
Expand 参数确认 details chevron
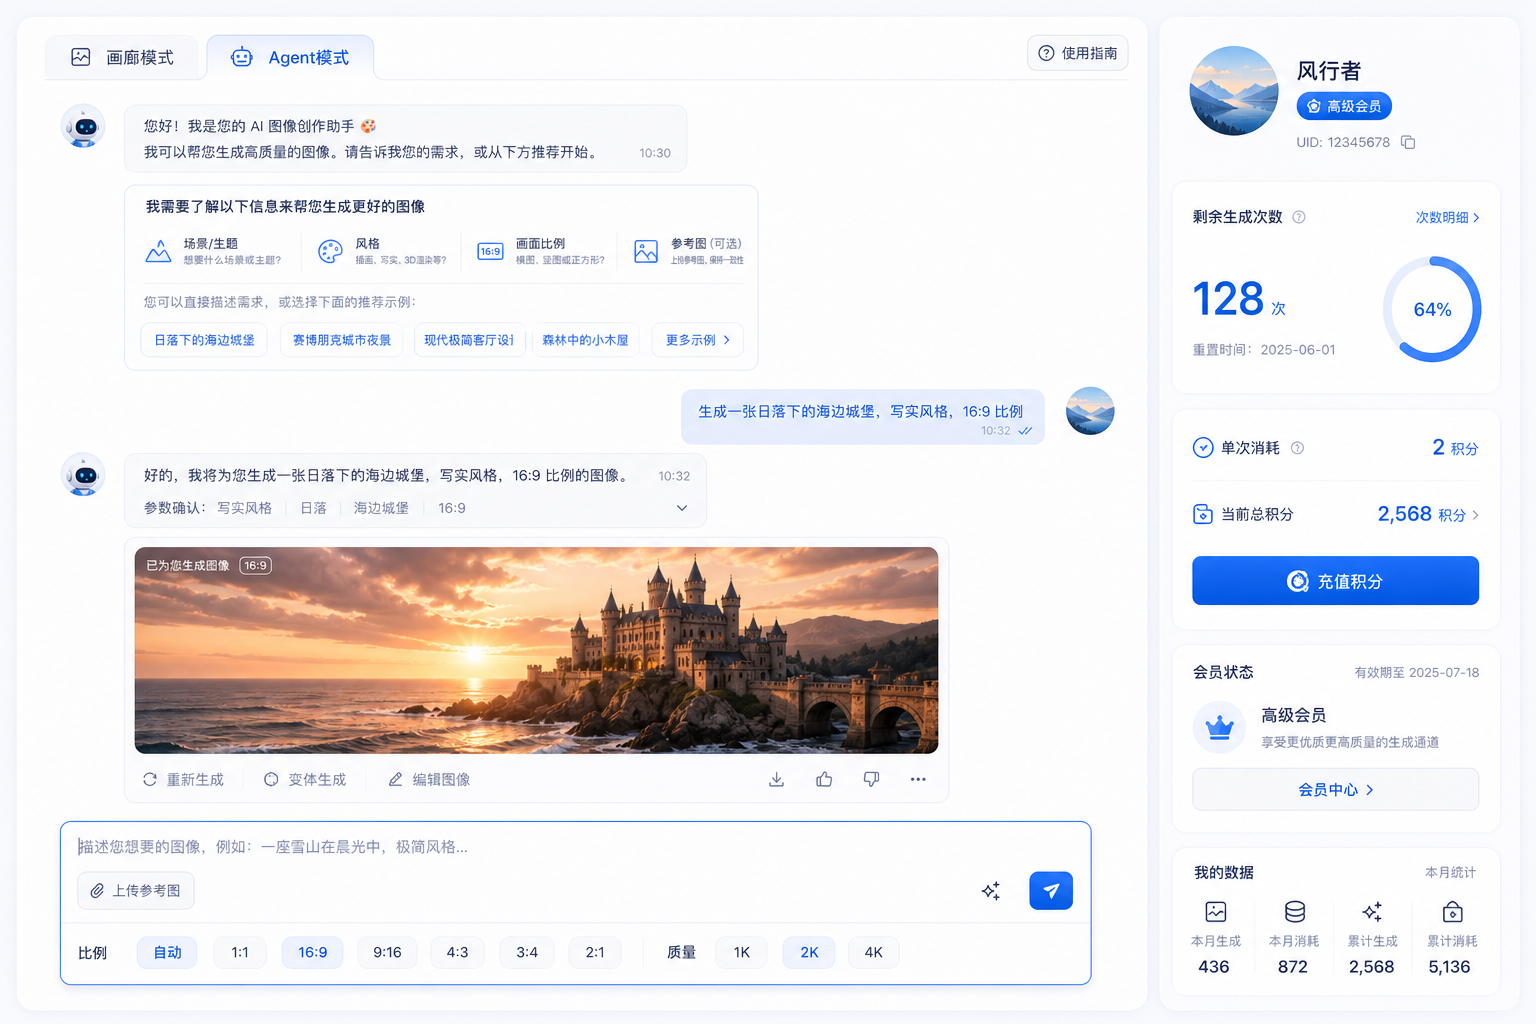[682, 508]
